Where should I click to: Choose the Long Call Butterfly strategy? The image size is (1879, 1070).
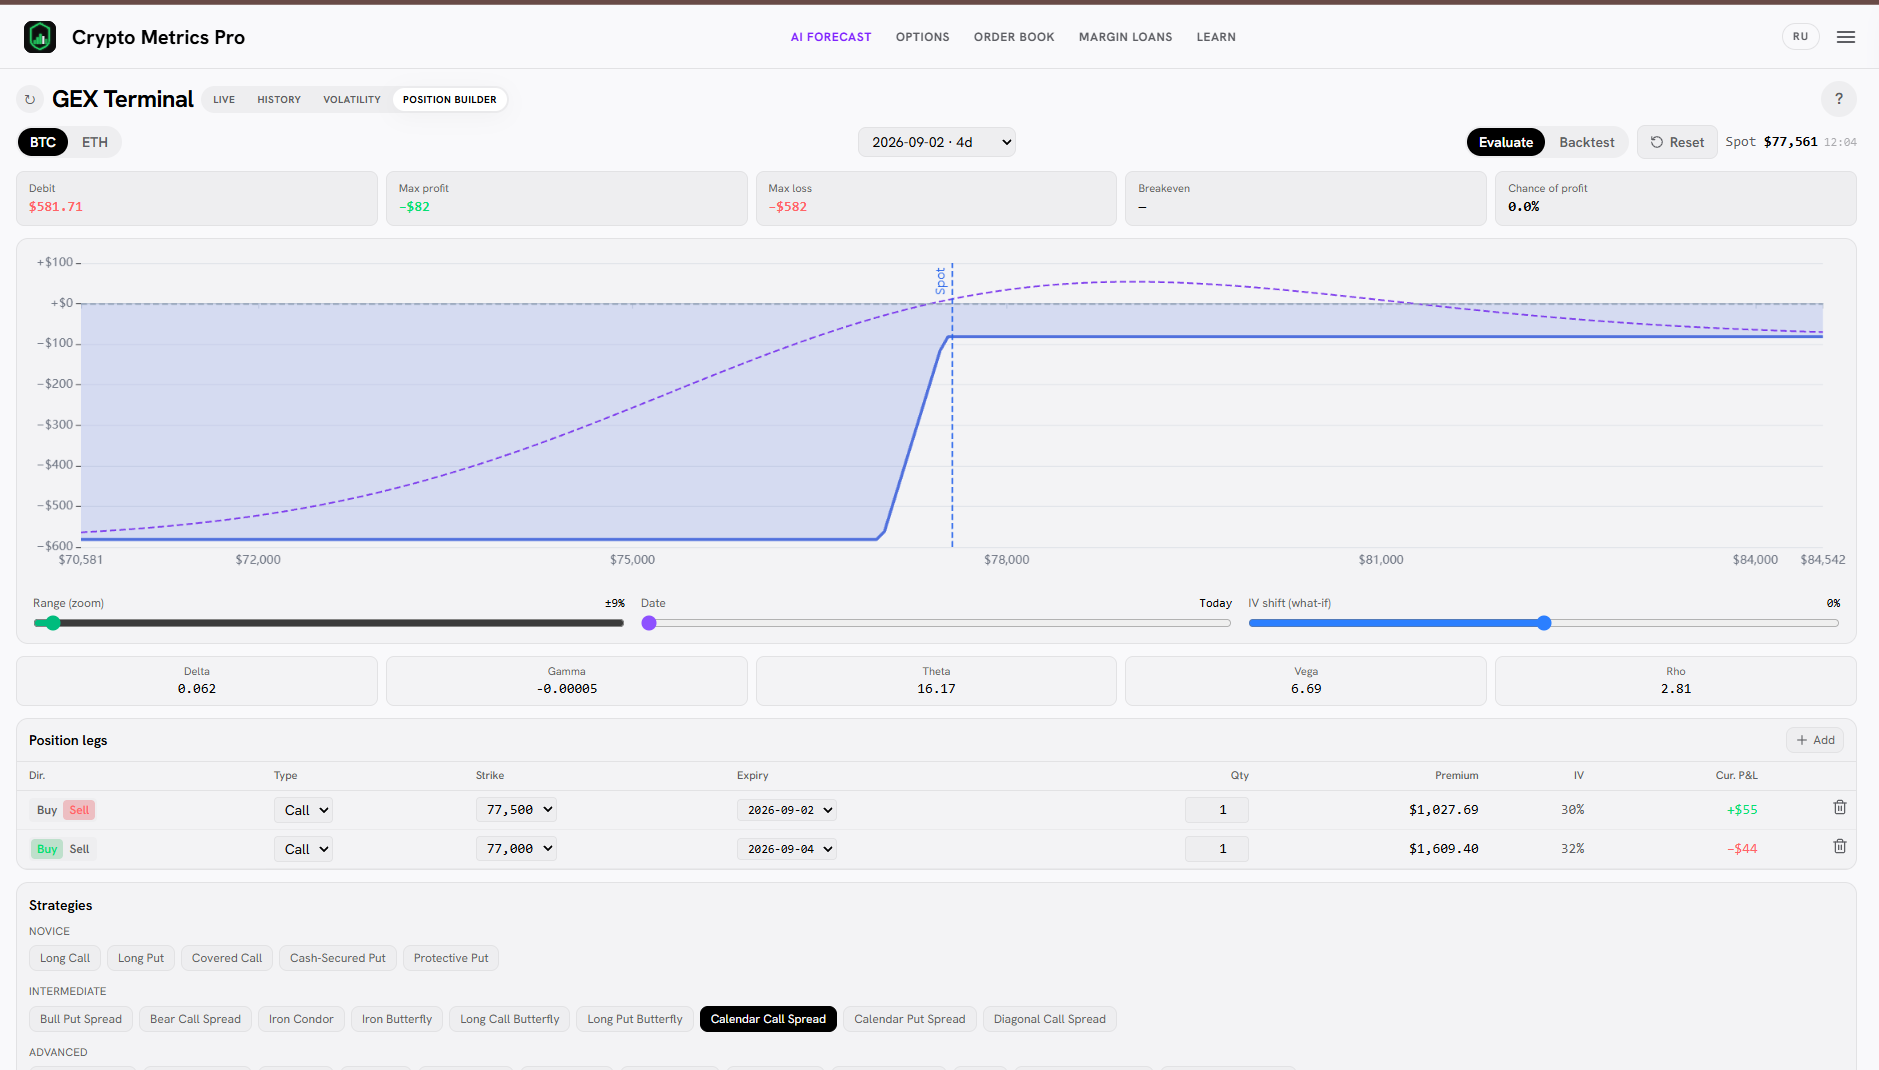pyautogui.click(x=510, y=1019)
